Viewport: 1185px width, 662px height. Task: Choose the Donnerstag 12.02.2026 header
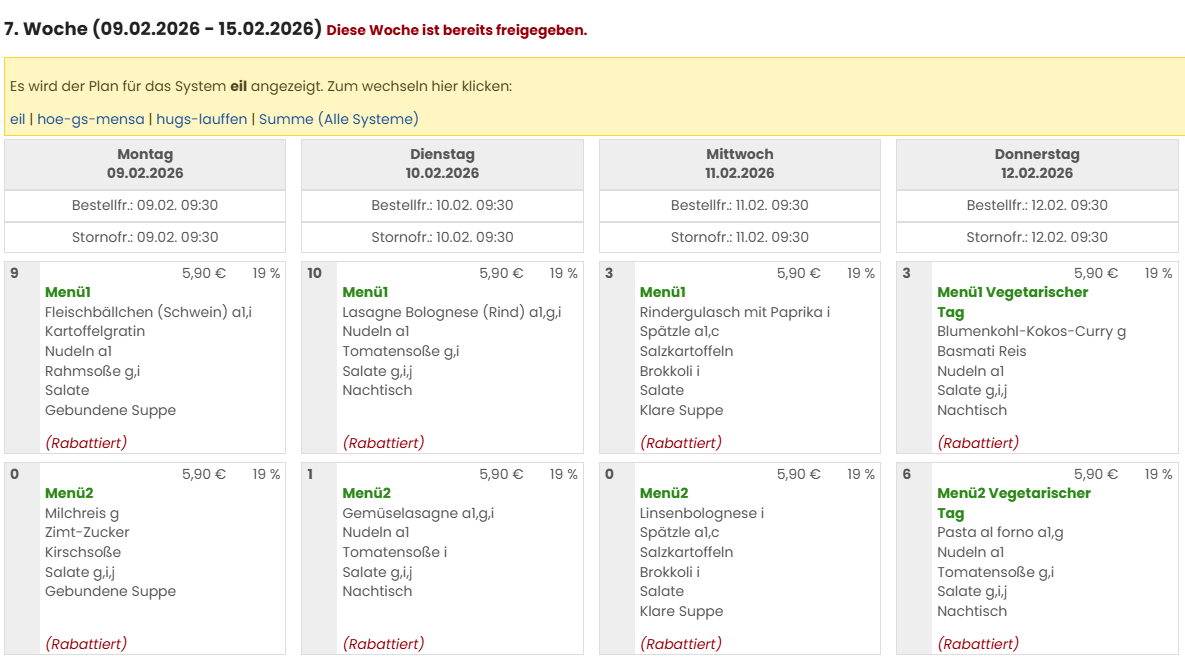1037,164
